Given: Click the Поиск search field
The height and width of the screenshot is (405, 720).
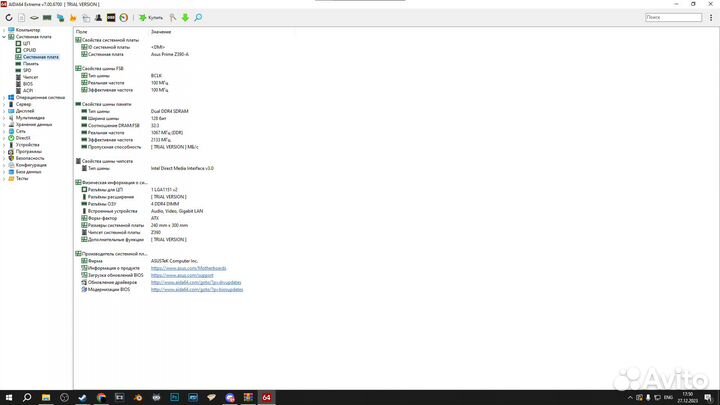Looking at the screenshot, I should [x=673, y=17].
